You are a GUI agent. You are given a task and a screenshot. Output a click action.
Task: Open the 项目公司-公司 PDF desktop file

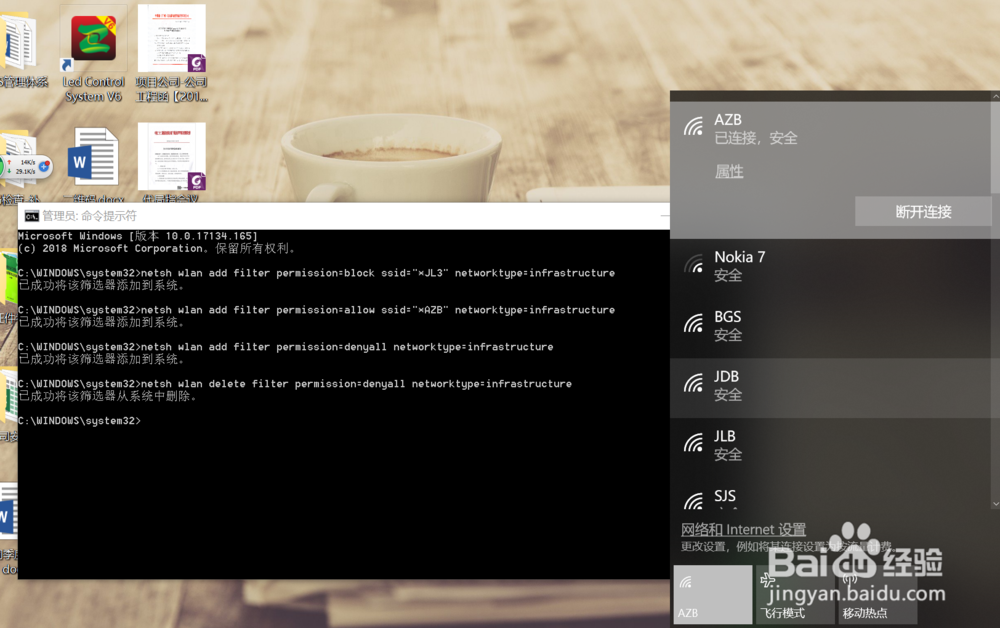pyautogui.click(x=172, y=55)
